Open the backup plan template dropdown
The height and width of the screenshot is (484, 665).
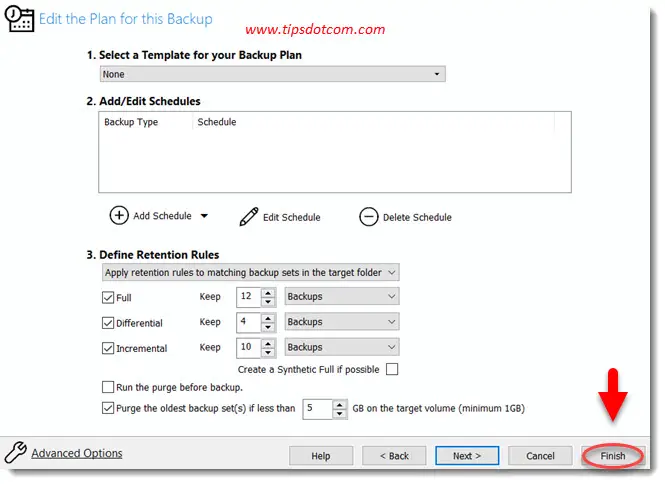pos(272,74)
